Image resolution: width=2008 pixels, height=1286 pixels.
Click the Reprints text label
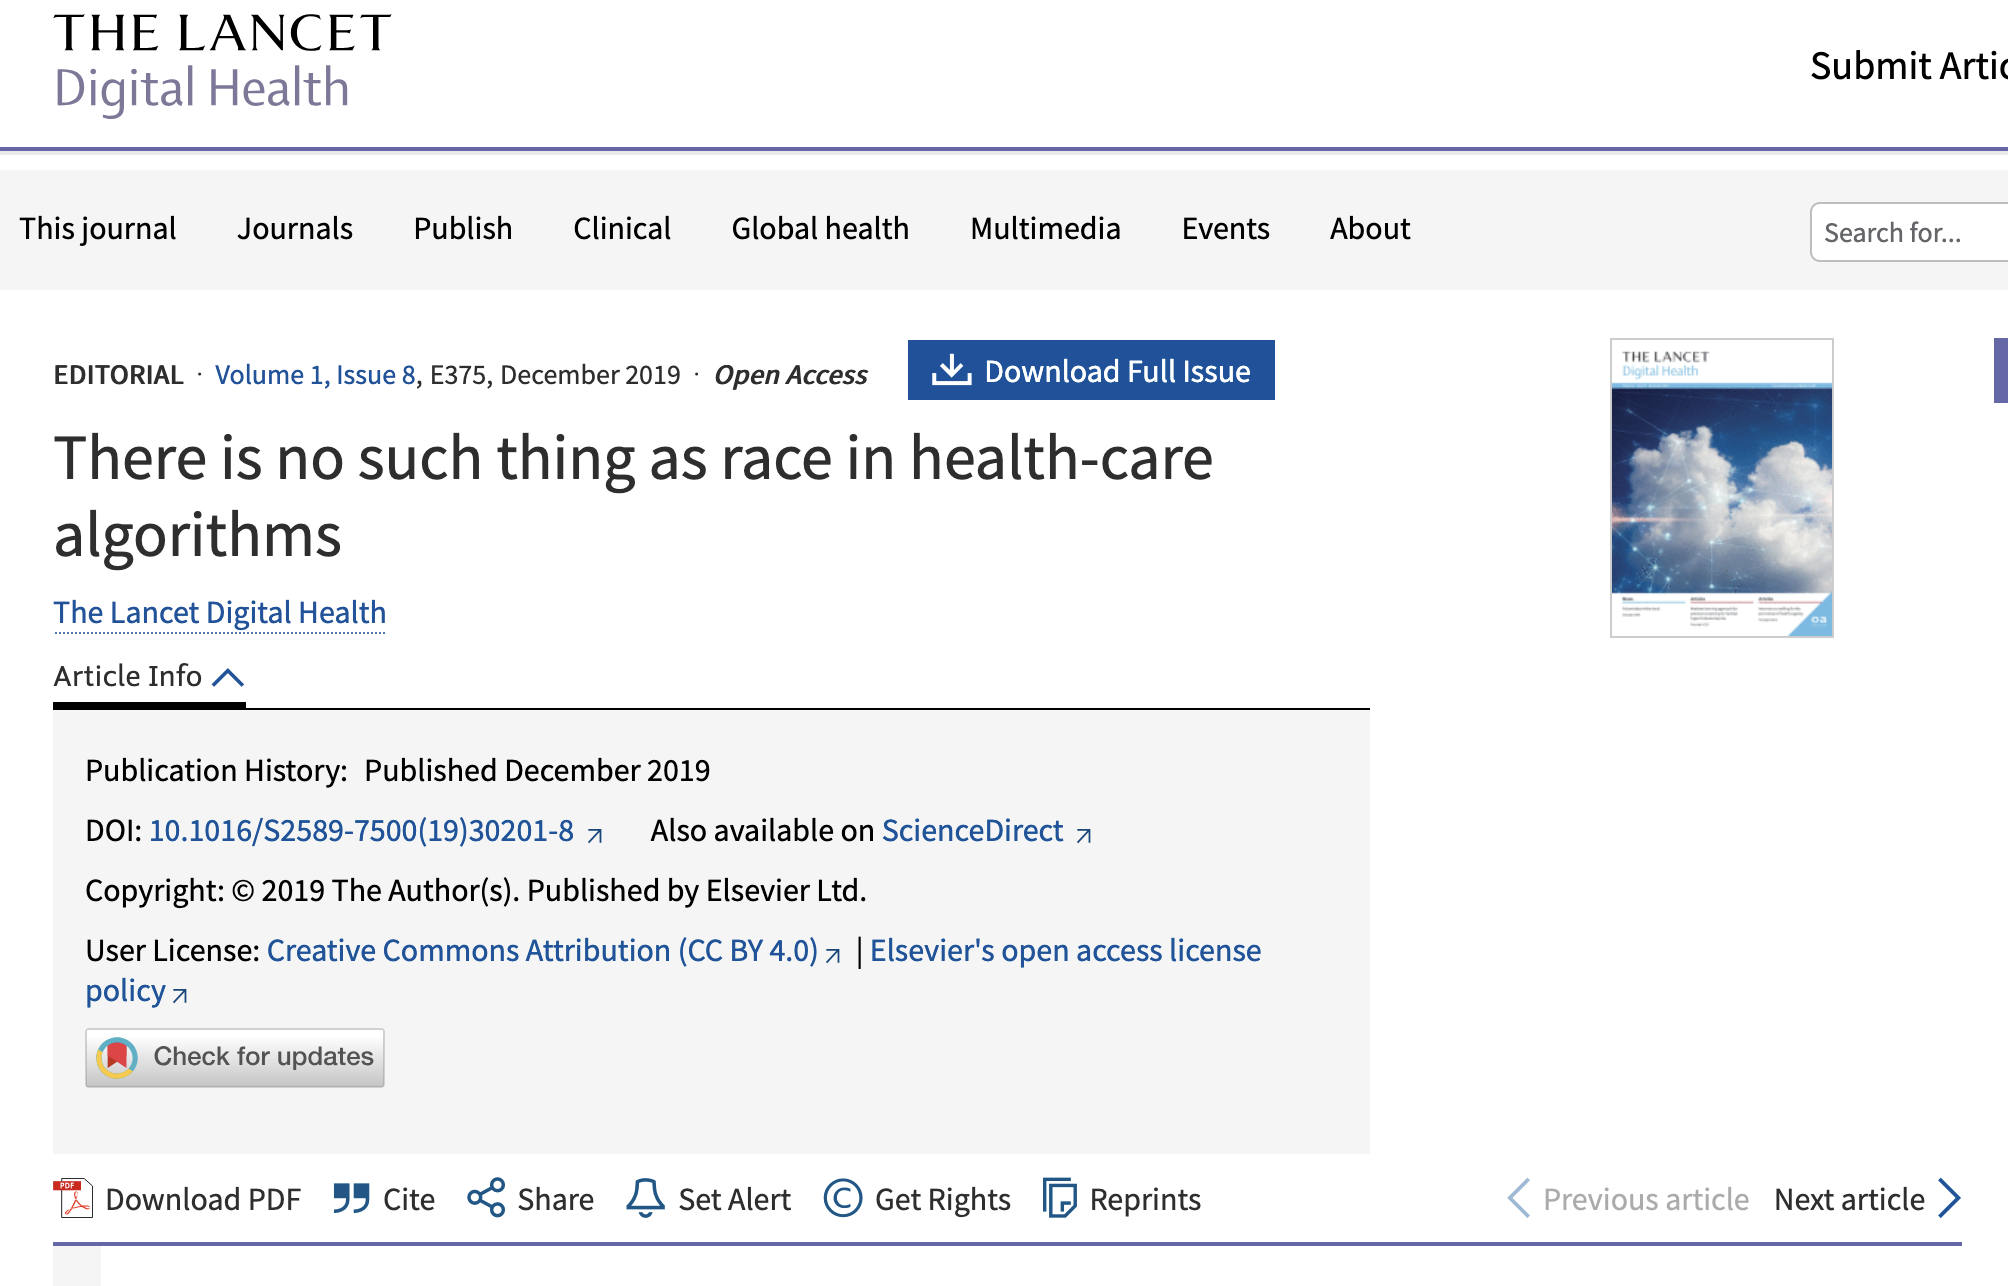1145,1199
